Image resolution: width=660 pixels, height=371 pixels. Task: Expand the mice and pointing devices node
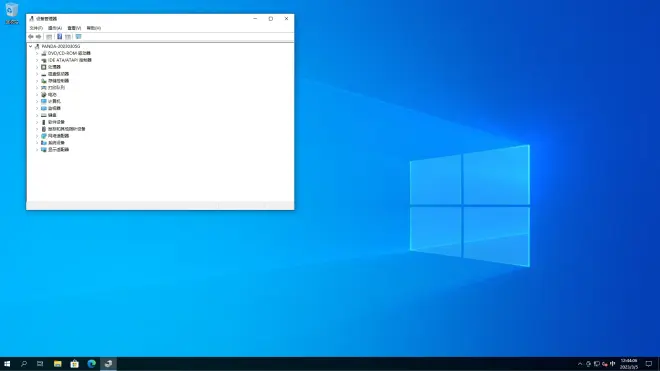[x=37, y=129]
